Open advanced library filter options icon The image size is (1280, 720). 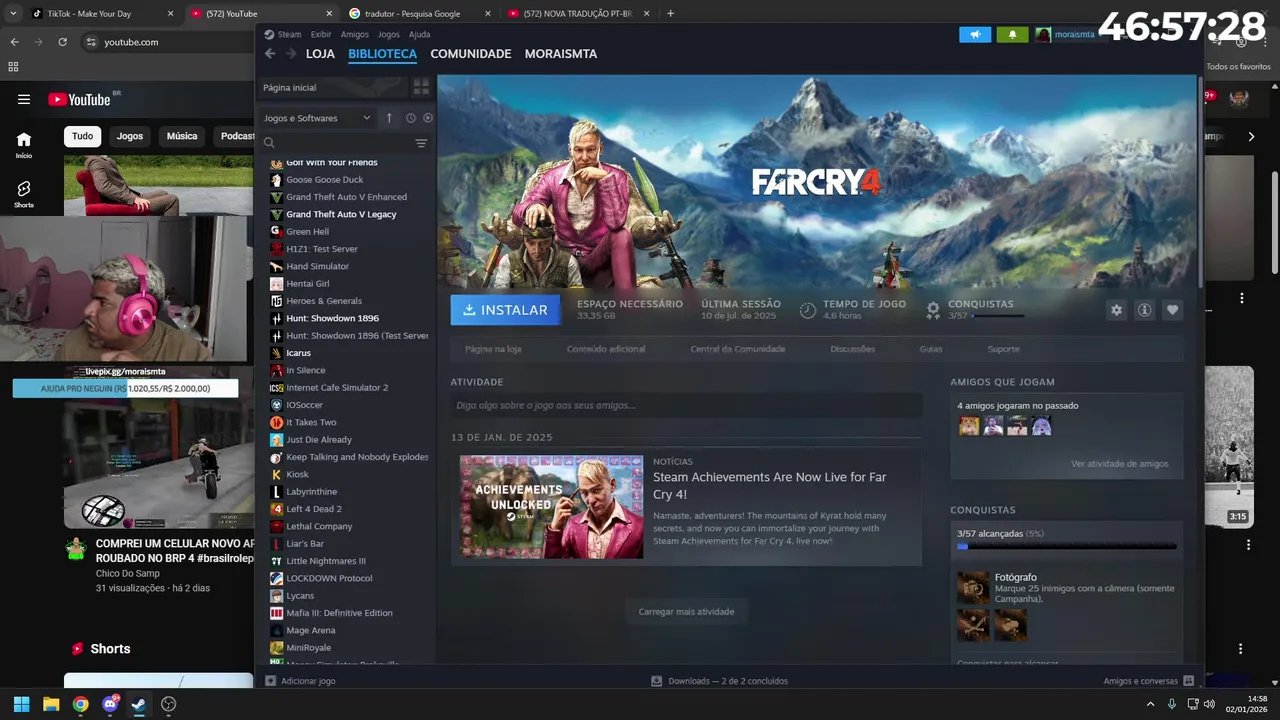coord(421,143)
